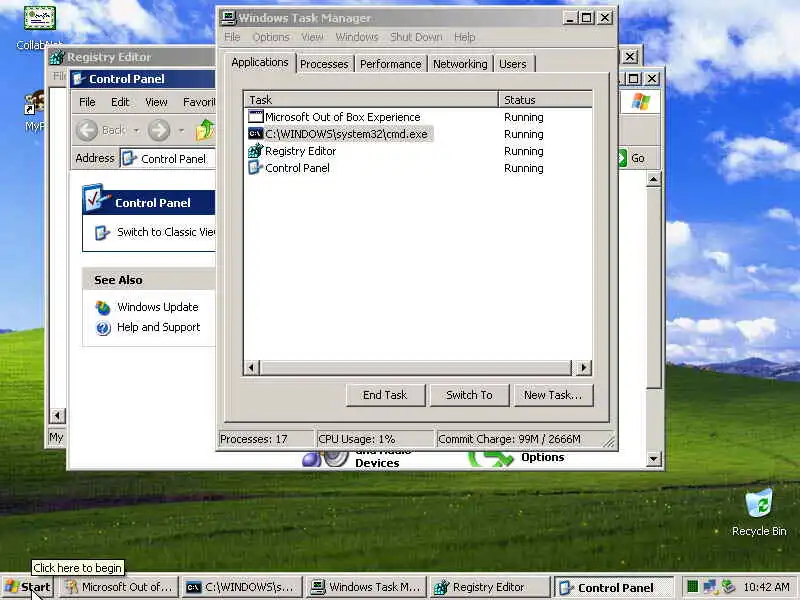
Task: Open the Shut Down menu in Task Manager
Action: click(x=416, y=37)
